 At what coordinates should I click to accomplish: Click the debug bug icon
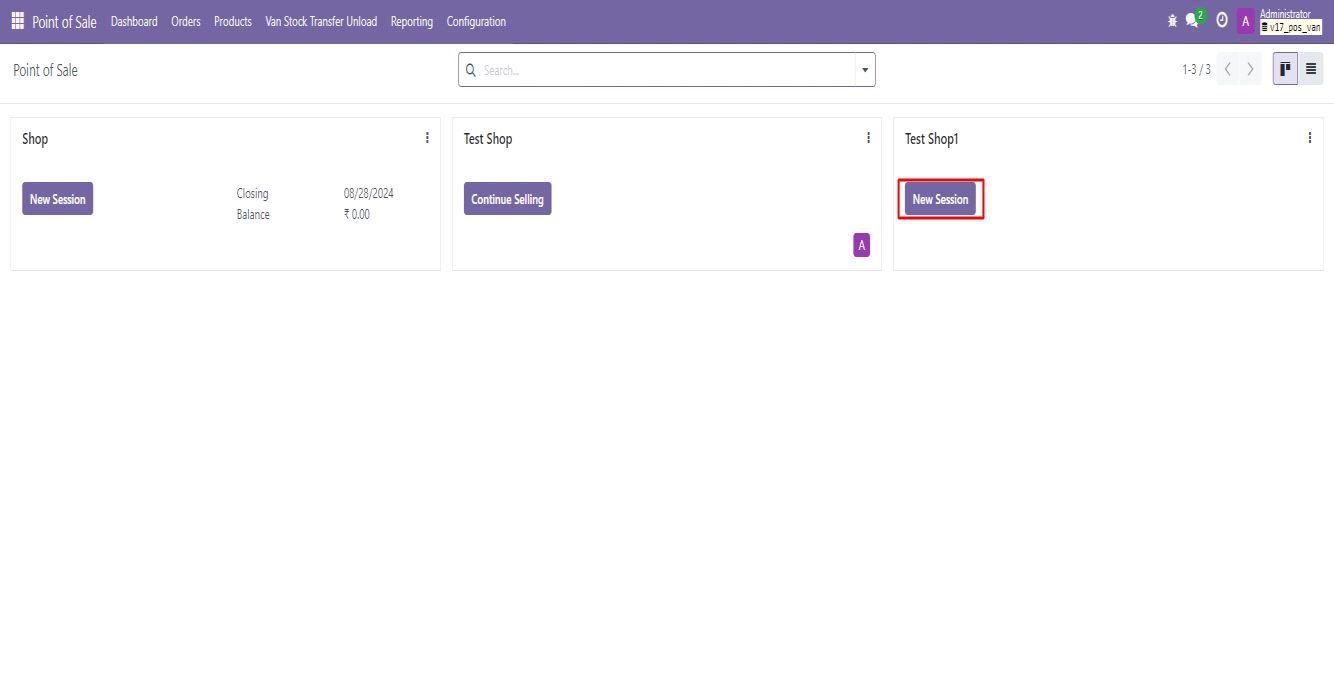(x=1172, y=21)
